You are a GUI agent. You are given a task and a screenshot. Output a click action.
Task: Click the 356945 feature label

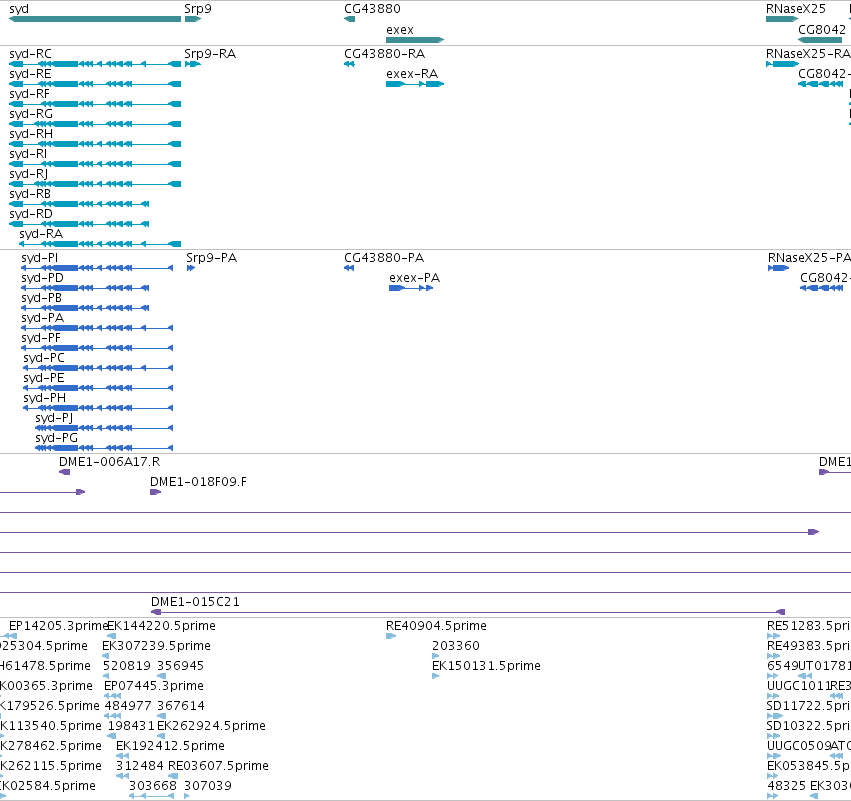(180, 666)
